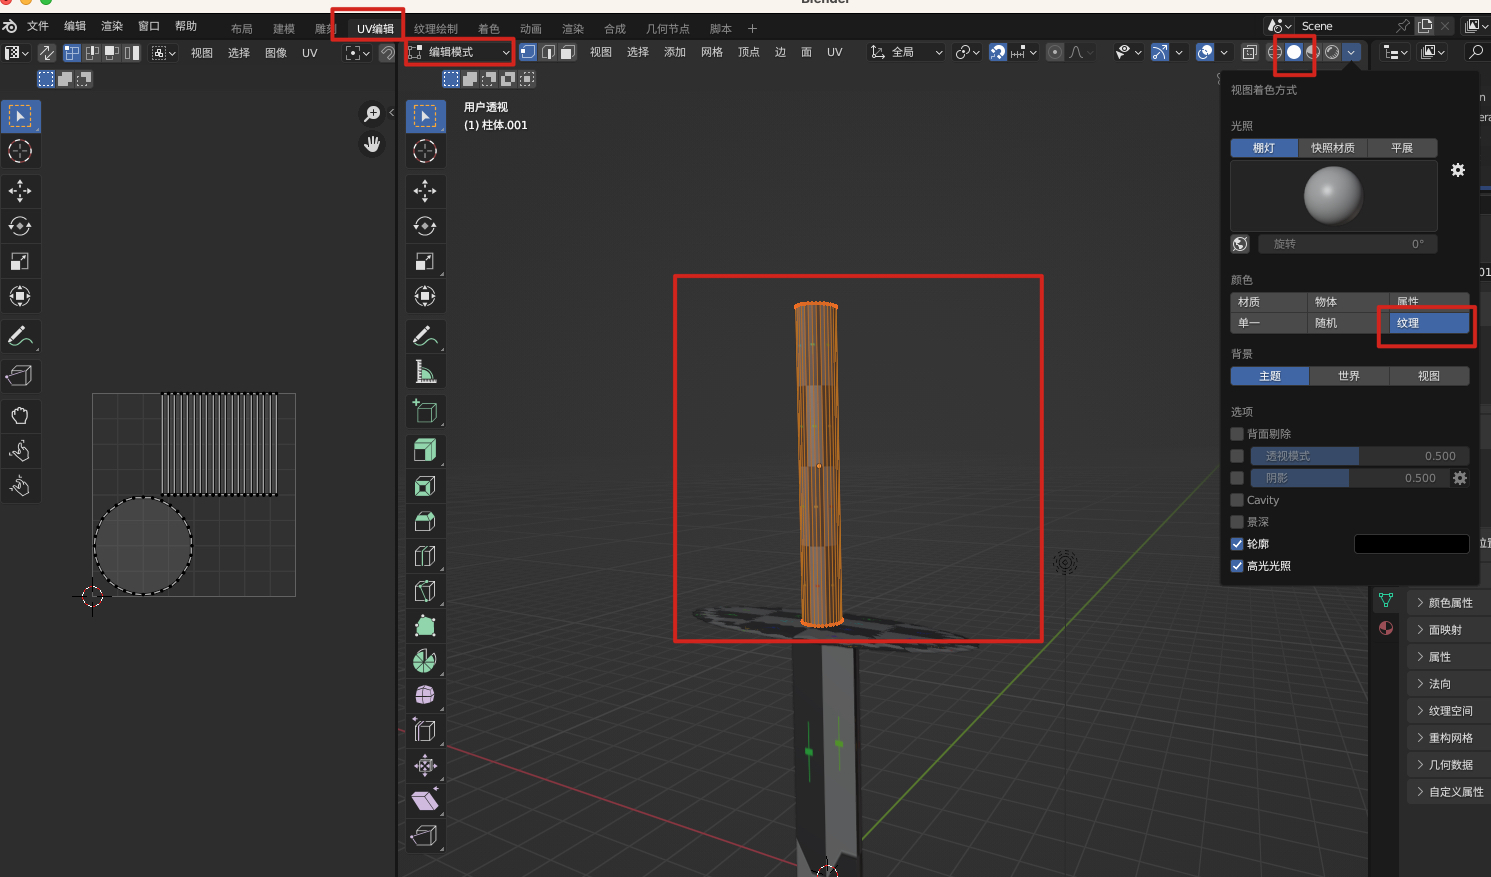
Task: Expand the 颜色属性 panel
Action: coord(1449,603)
